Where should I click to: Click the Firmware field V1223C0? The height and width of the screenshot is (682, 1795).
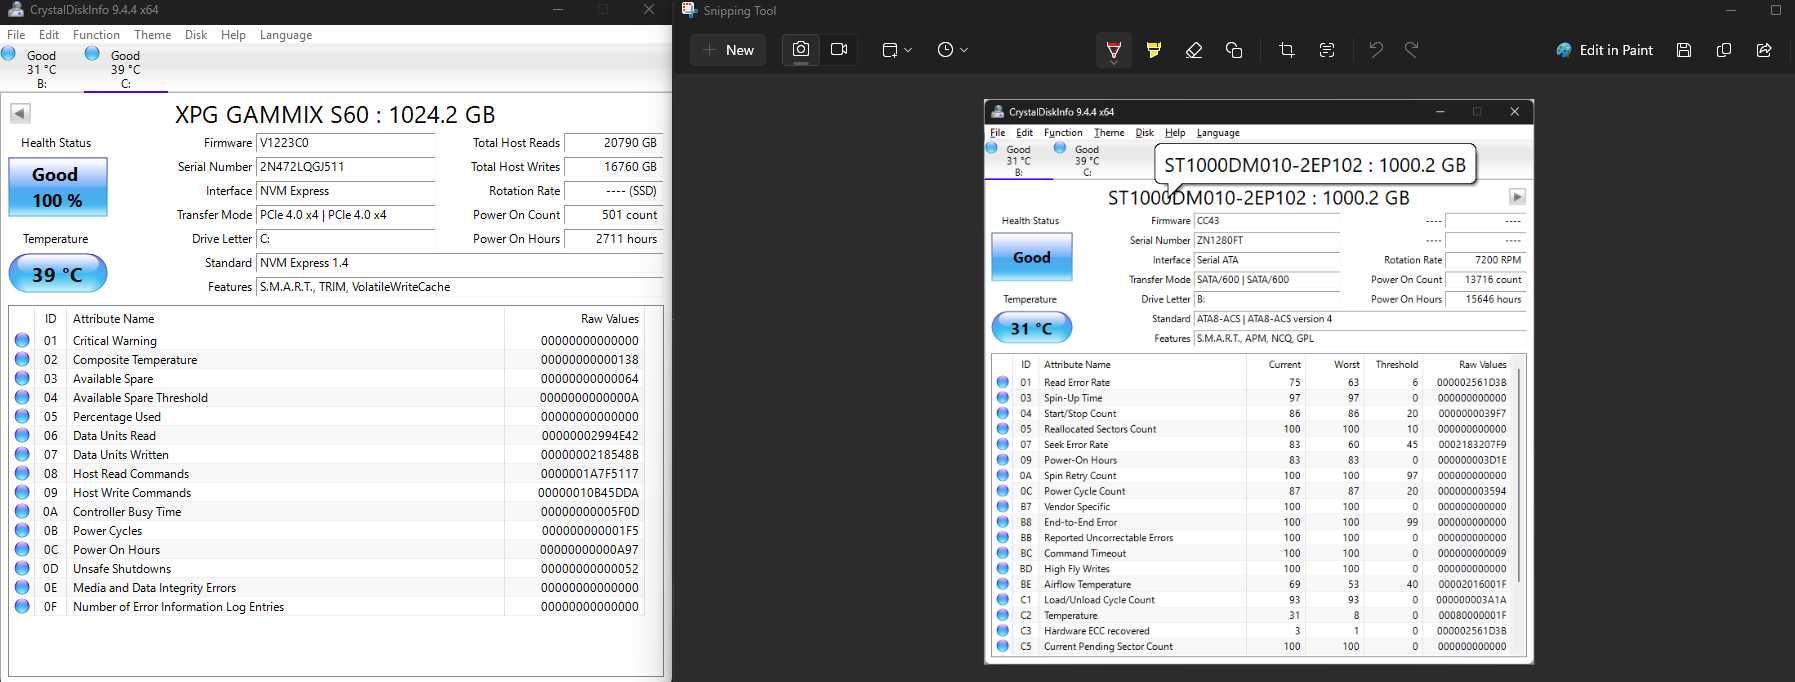click(346, 143)
